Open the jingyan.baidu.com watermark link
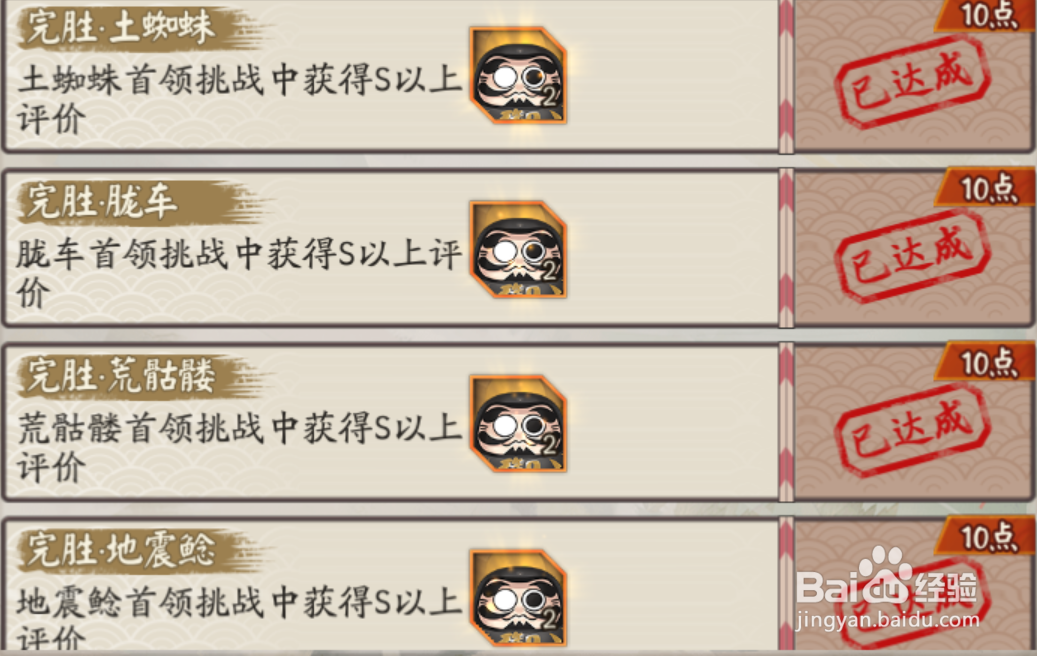 pos(888,621)
